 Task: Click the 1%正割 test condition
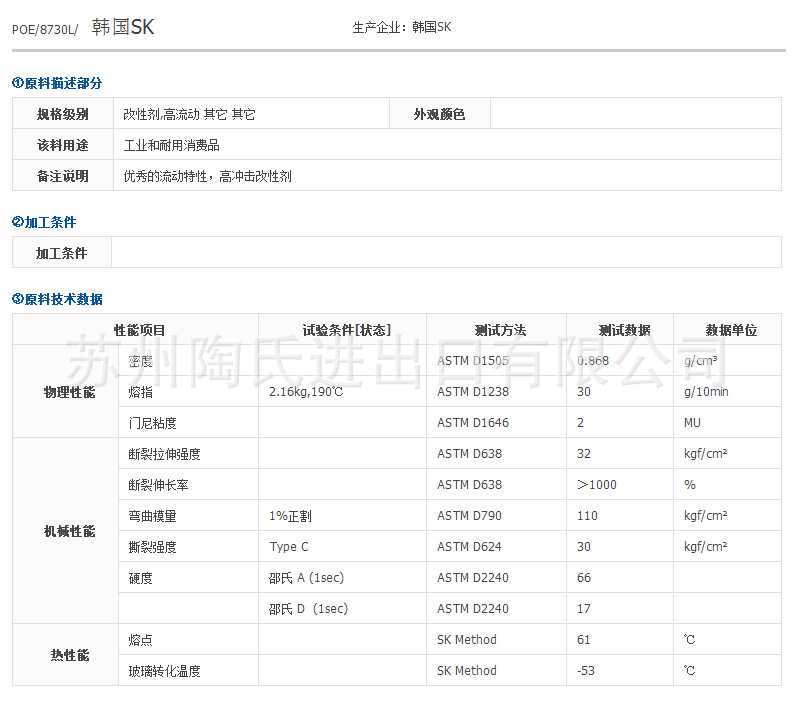(x=290, y=516)
